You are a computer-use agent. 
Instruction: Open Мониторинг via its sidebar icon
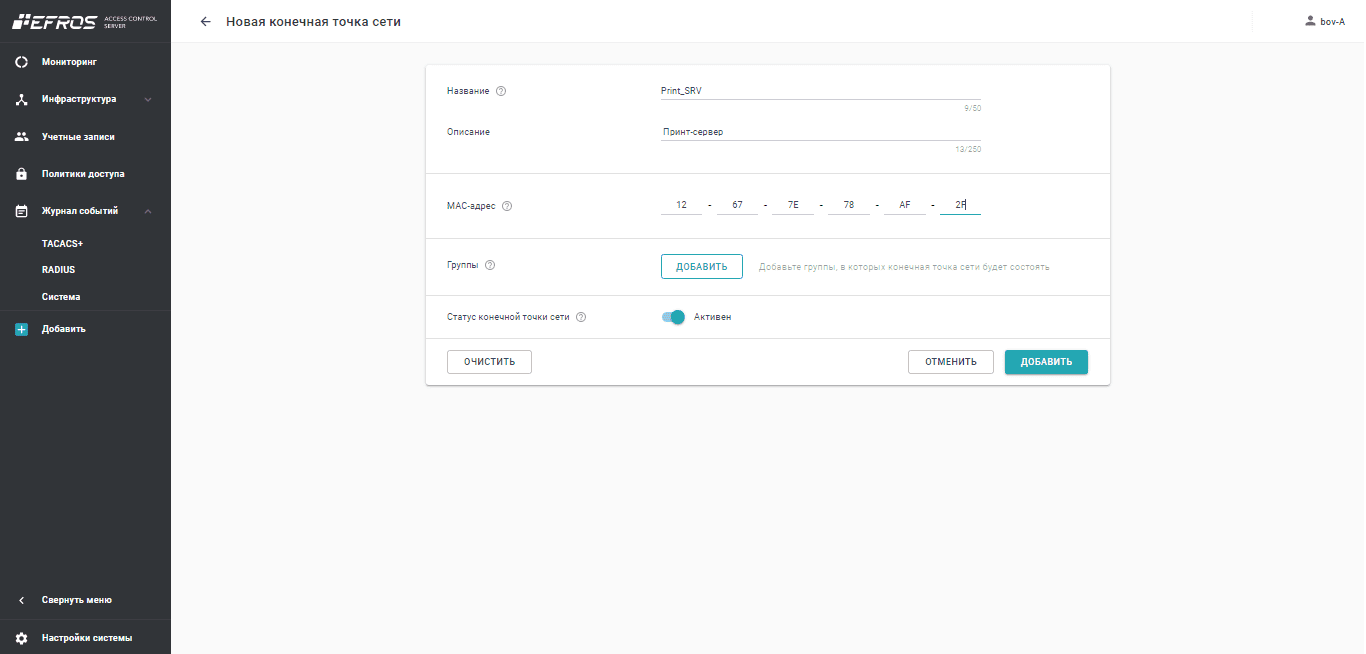point(21,62)
